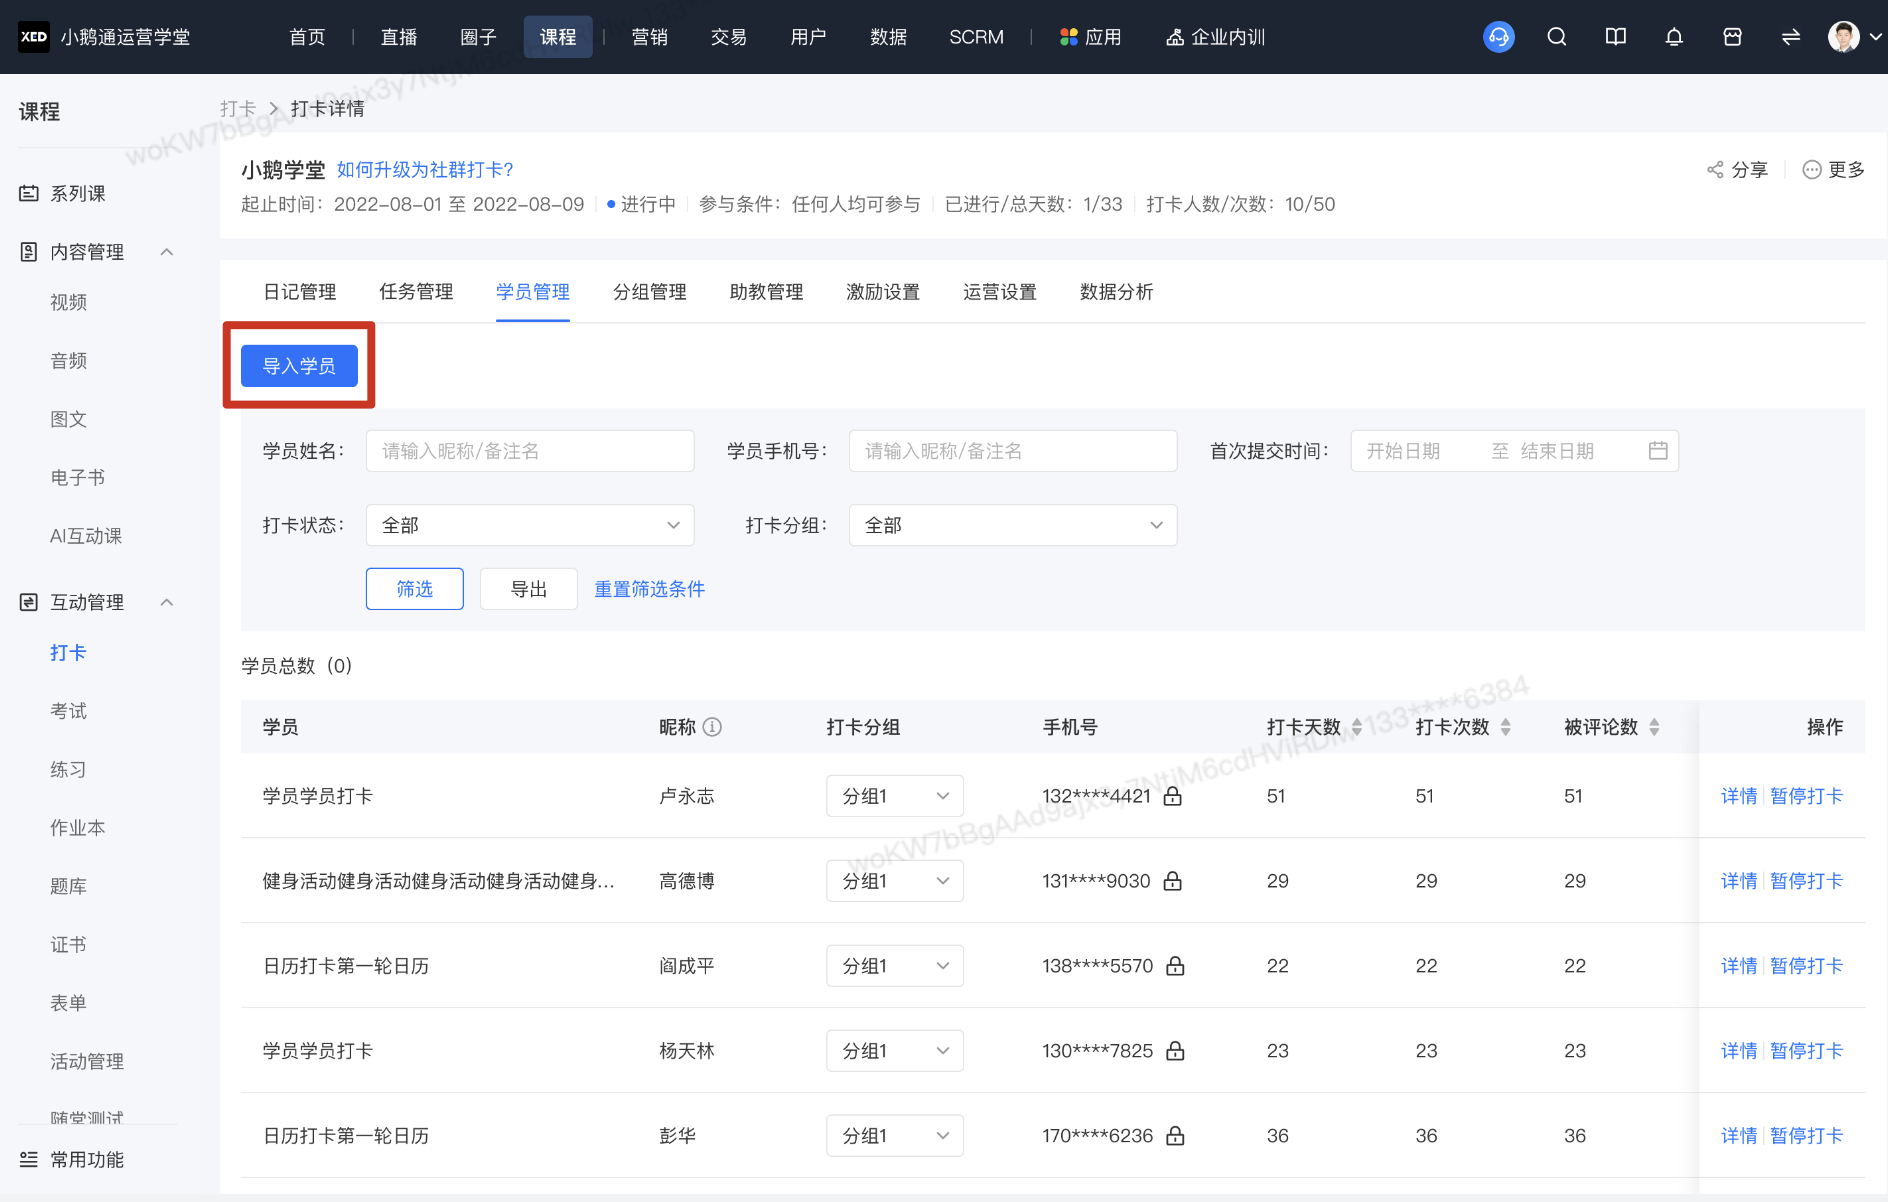Collapse the 内容管理 sidebar section
This screenshot has height=1202, width=1888.
coord(167,252)
